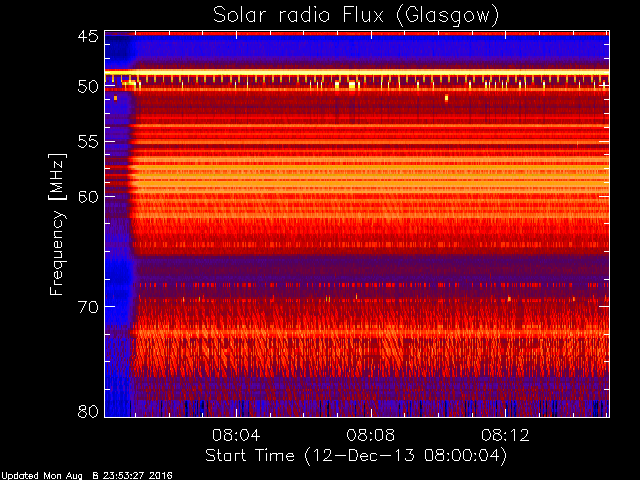Click the 08:12 time tick label
640x480 pixels.
coord(506,435)
